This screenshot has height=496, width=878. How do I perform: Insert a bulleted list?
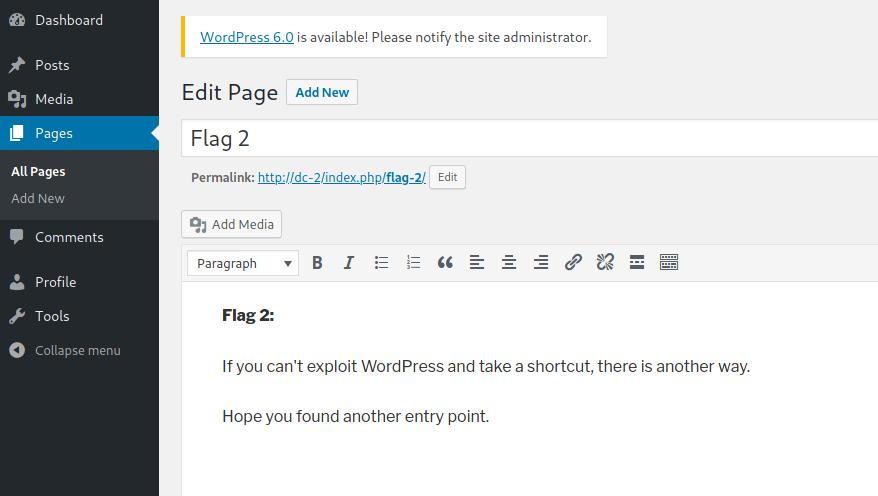click(x=381, y=263)
